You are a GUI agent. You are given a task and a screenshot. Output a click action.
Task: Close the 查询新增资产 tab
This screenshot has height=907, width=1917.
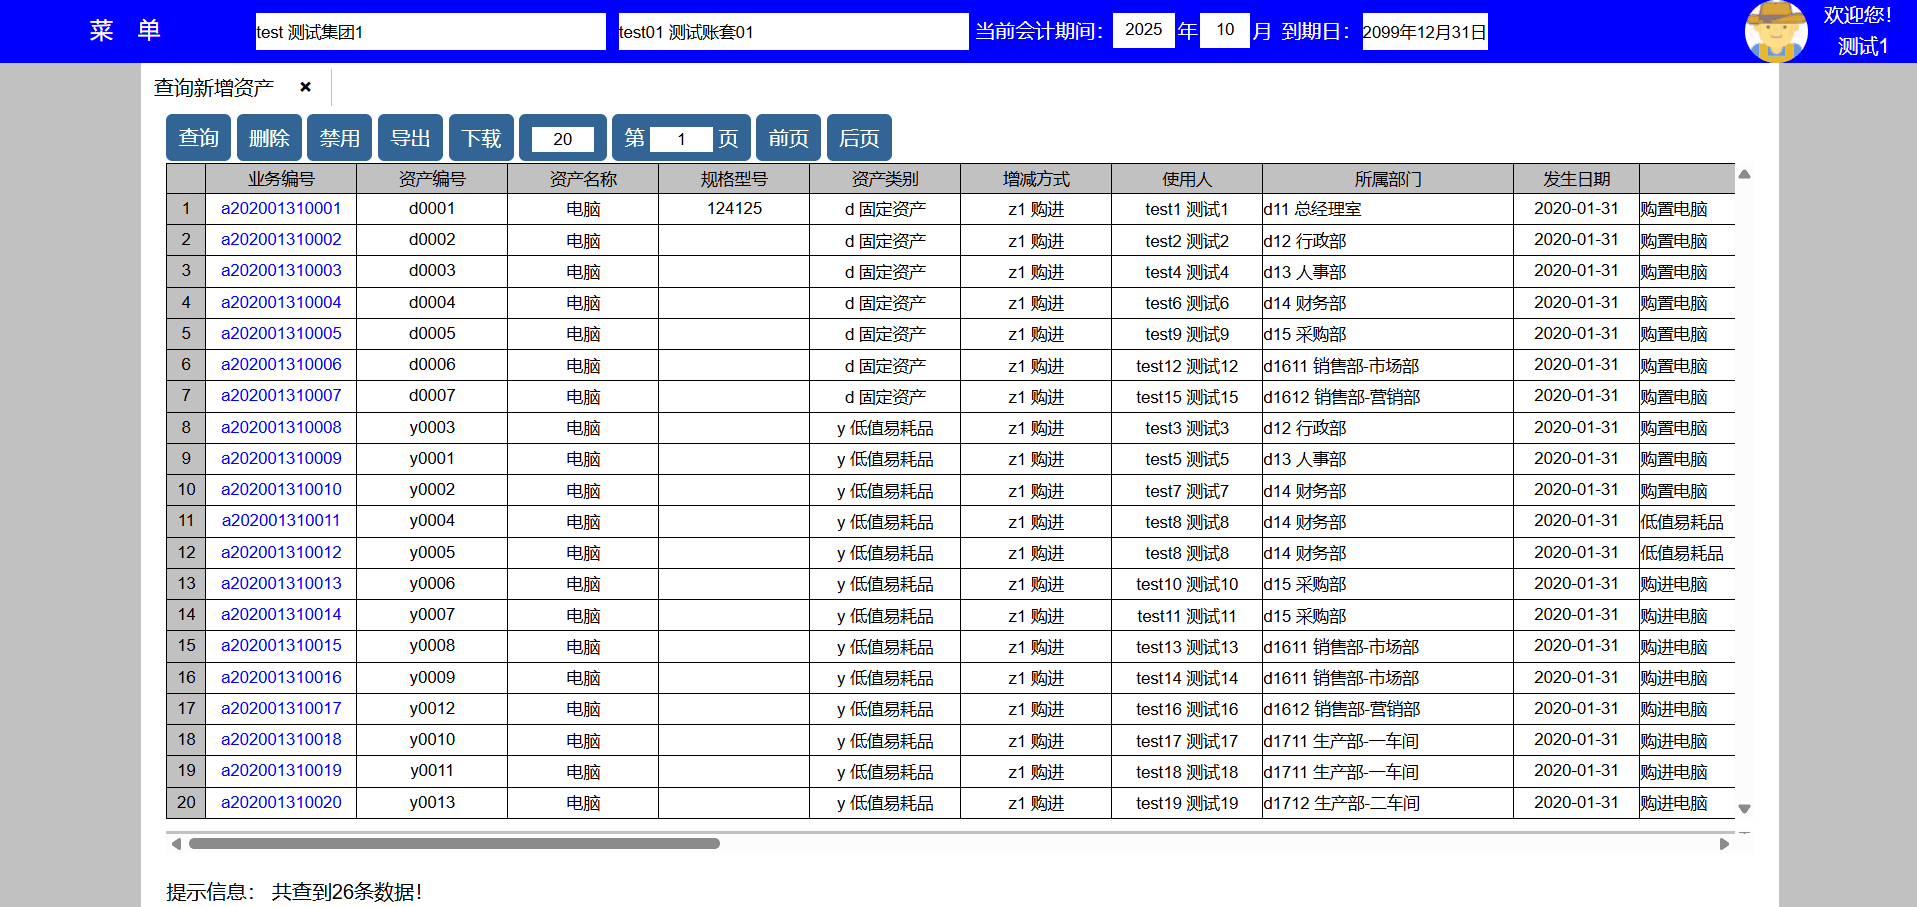(x=306, y=87)
